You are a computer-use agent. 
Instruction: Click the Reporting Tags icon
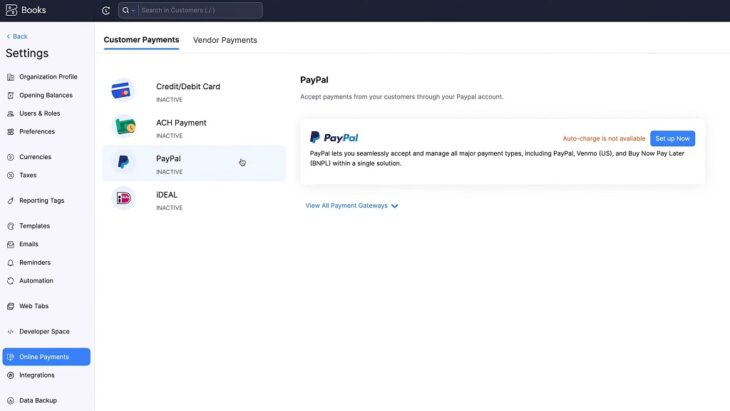[10, 201]
